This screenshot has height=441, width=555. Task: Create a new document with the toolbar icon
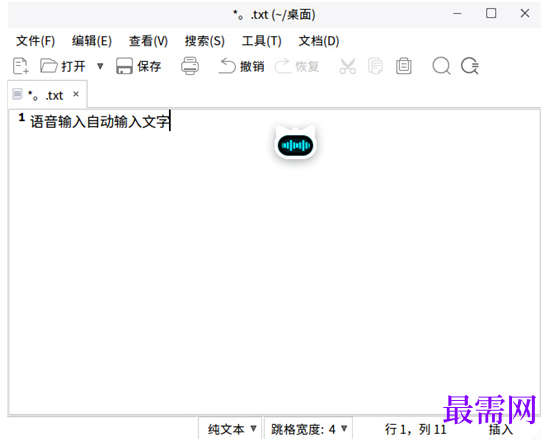point(21,66)
